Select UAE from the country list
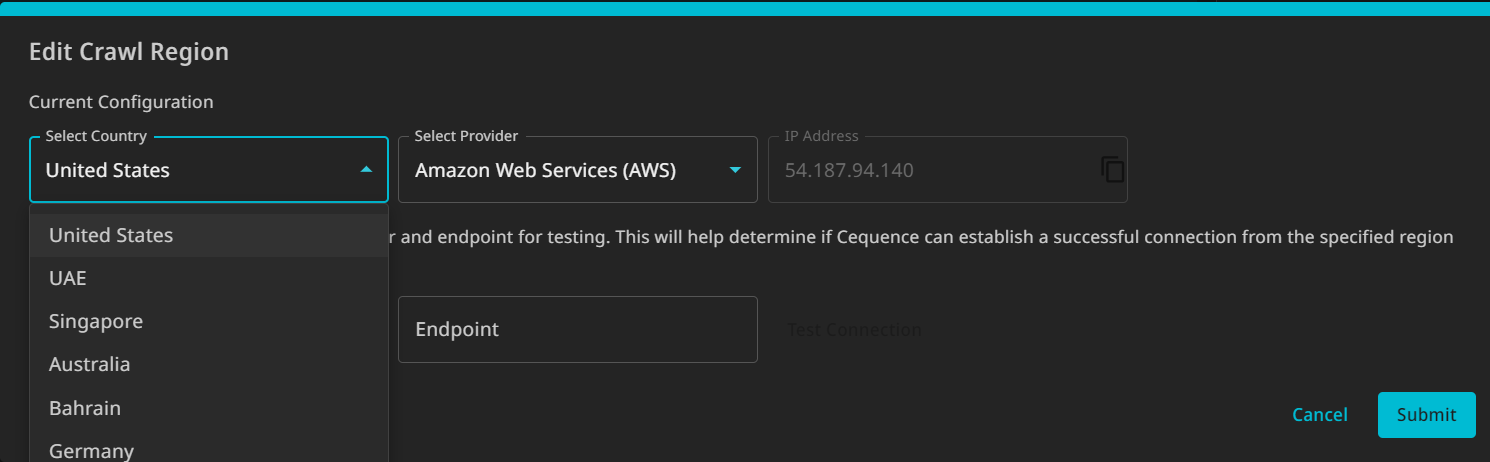 tap(209, 278)
